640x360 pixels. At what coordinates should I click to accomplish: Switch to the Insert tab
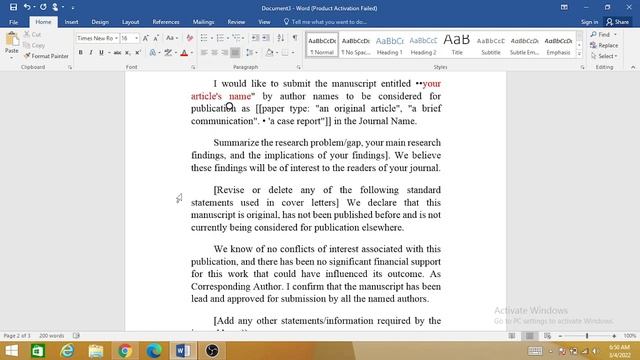coord(71,22)
